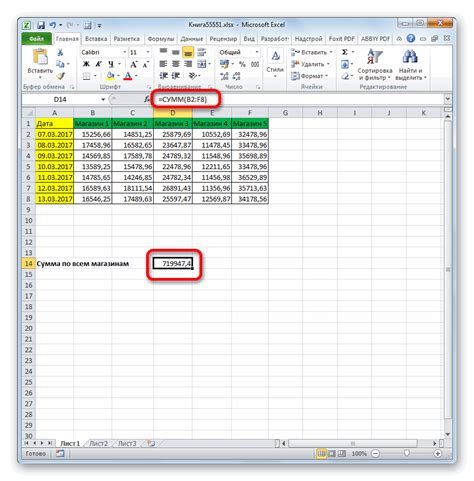Click the Increase font size icon
This screenshot has height=481, width=474.
click(x=134, y=64)
